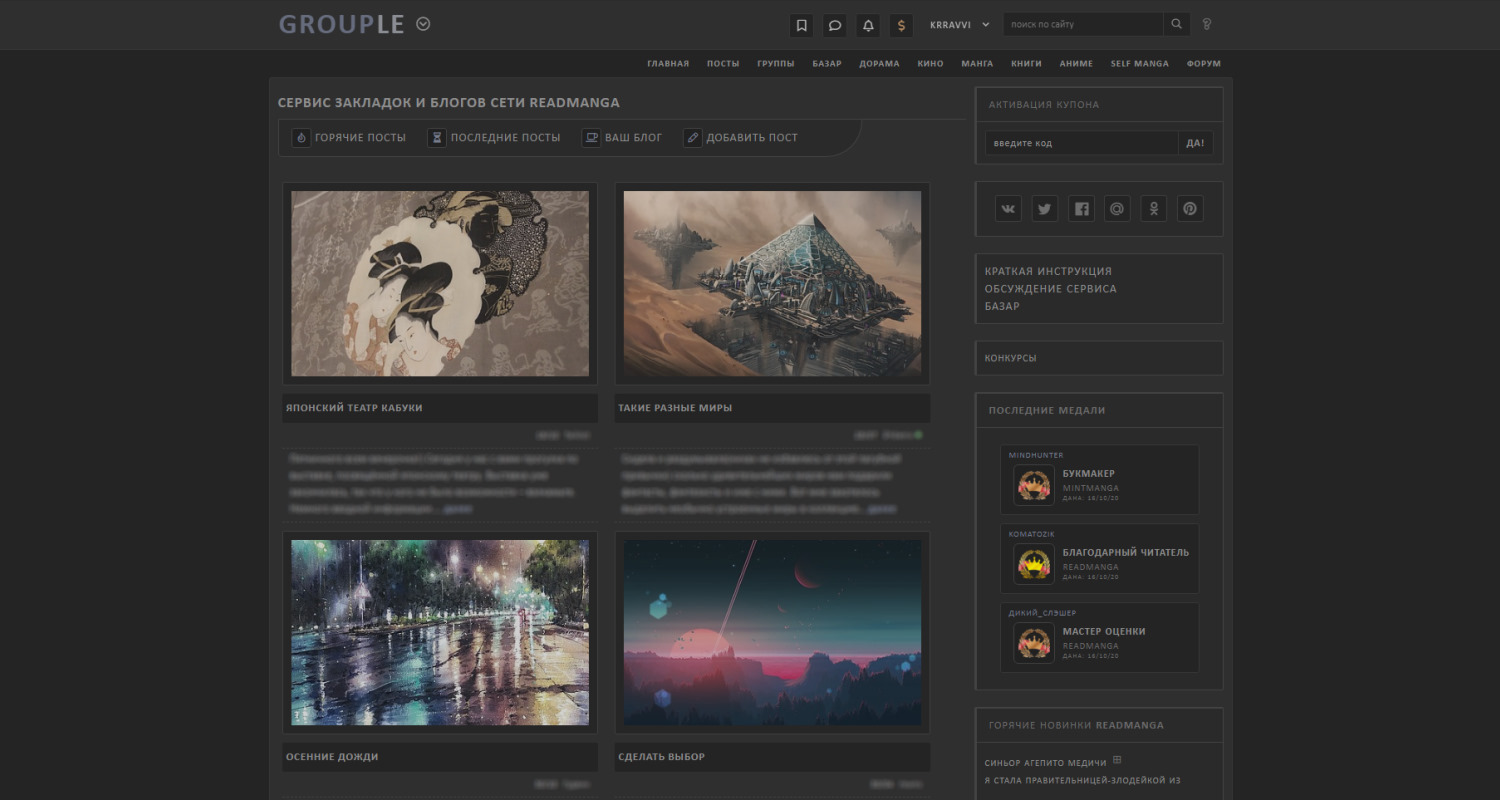Click the magnifier icon to search
Image resolution: width=1500 pixels, height=800 pixels.
coord(1176,23)
